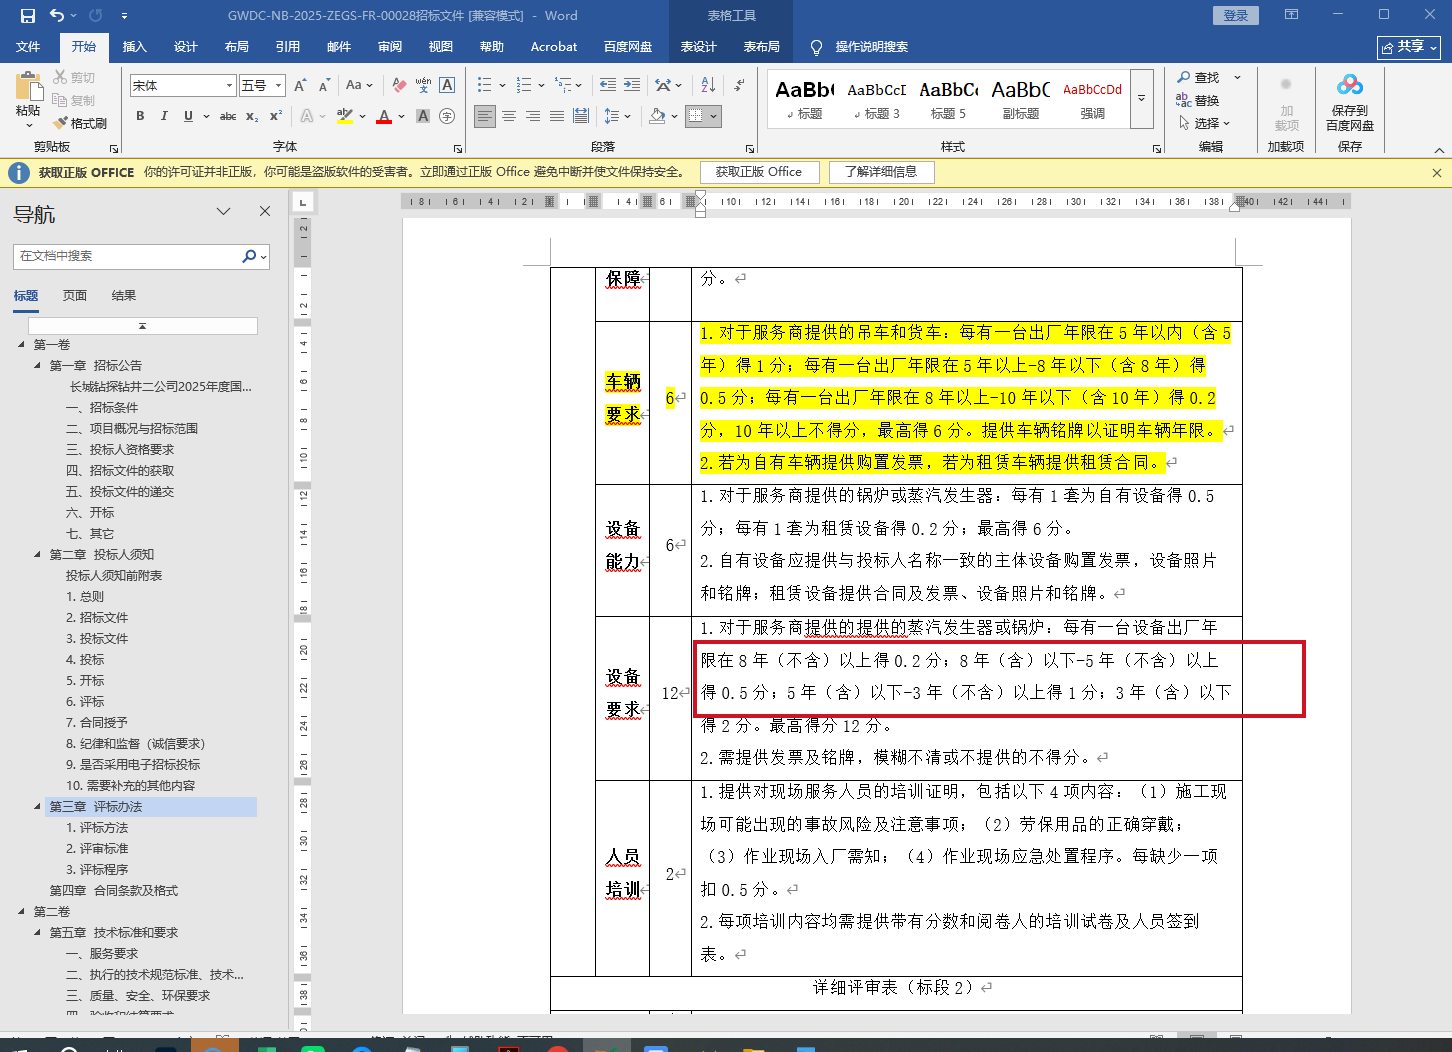
Task: Open the navigation pane options chevron
Action: pos(224,211)
